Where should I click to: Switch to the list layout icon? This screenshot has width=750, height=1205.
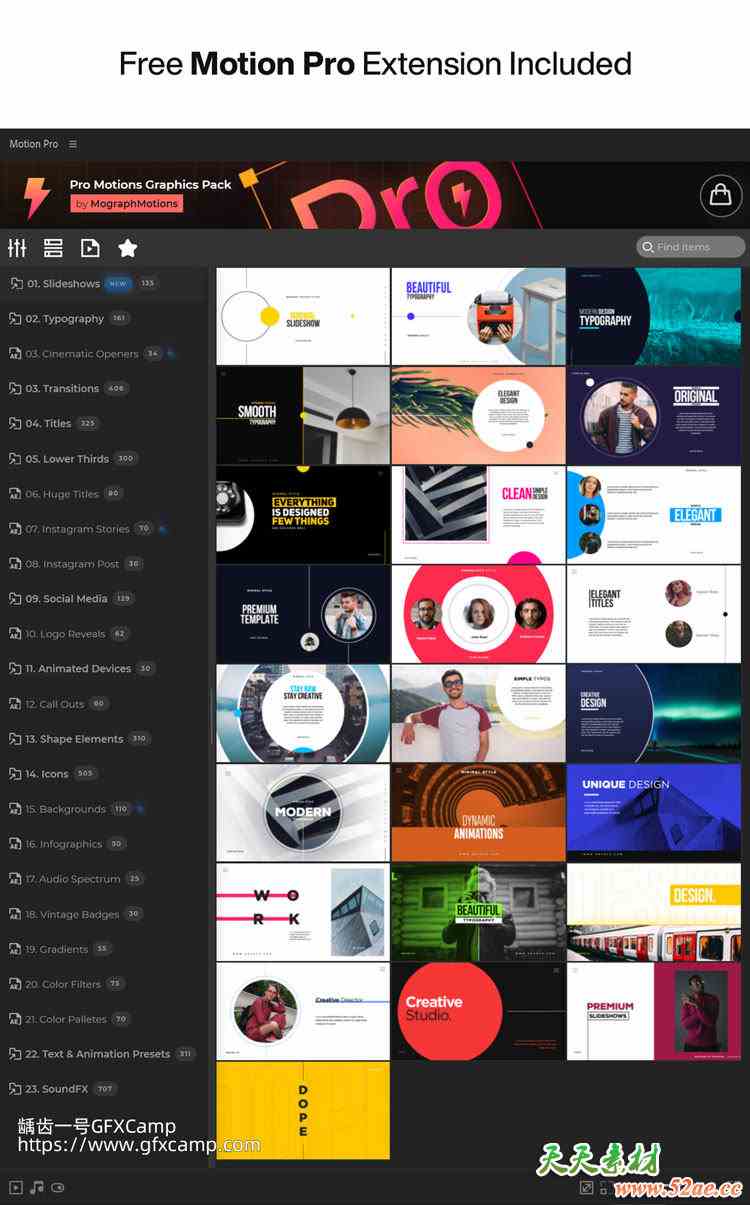53,248
